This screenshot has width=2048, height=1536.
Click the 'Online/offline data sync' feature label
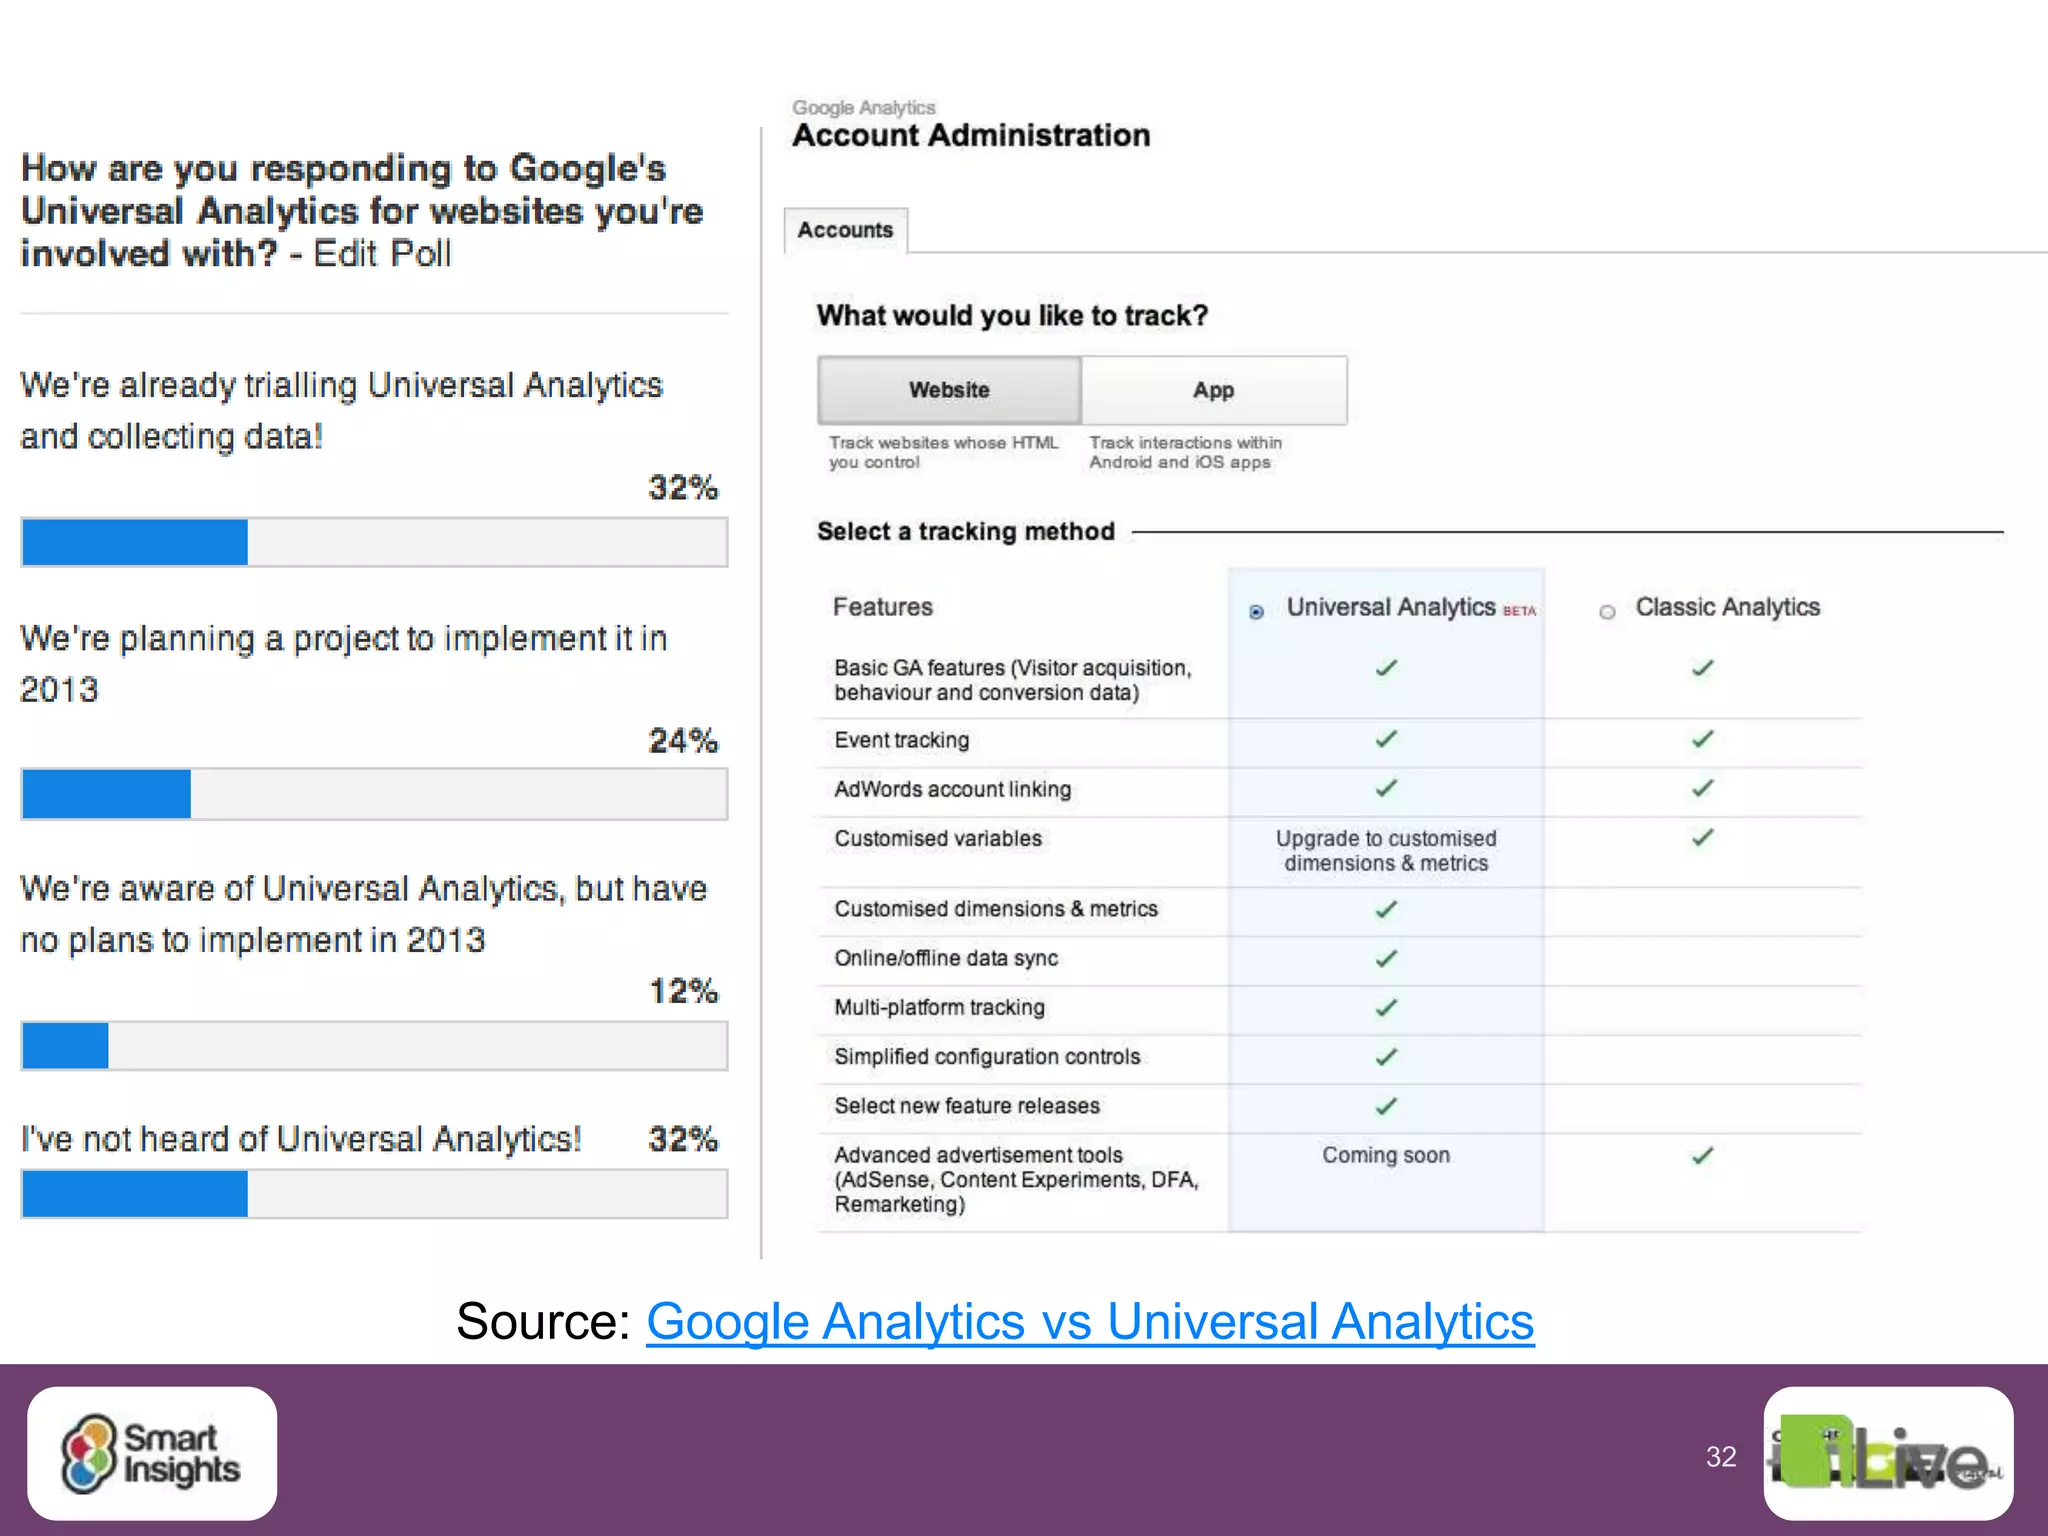coord(946,958)
